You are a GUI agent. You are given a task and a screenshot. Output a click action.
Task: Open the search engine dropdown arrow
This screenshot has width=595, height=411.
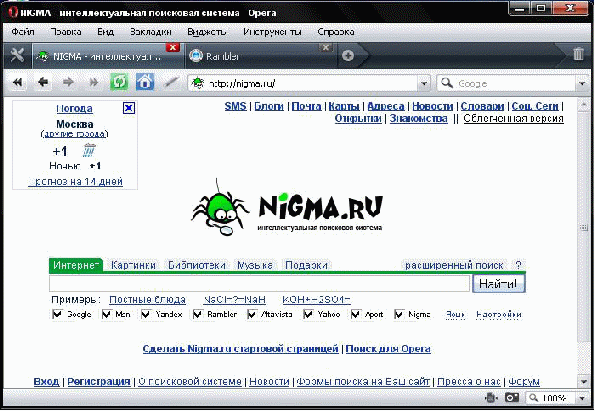(x=582, y=83)
